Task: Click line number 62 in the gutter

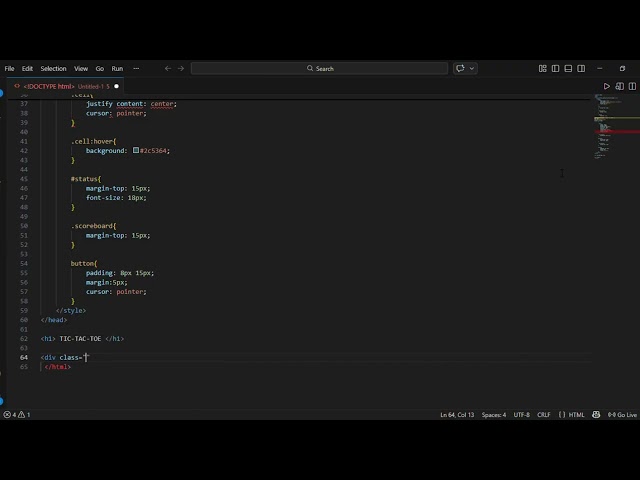Action: 24,339
